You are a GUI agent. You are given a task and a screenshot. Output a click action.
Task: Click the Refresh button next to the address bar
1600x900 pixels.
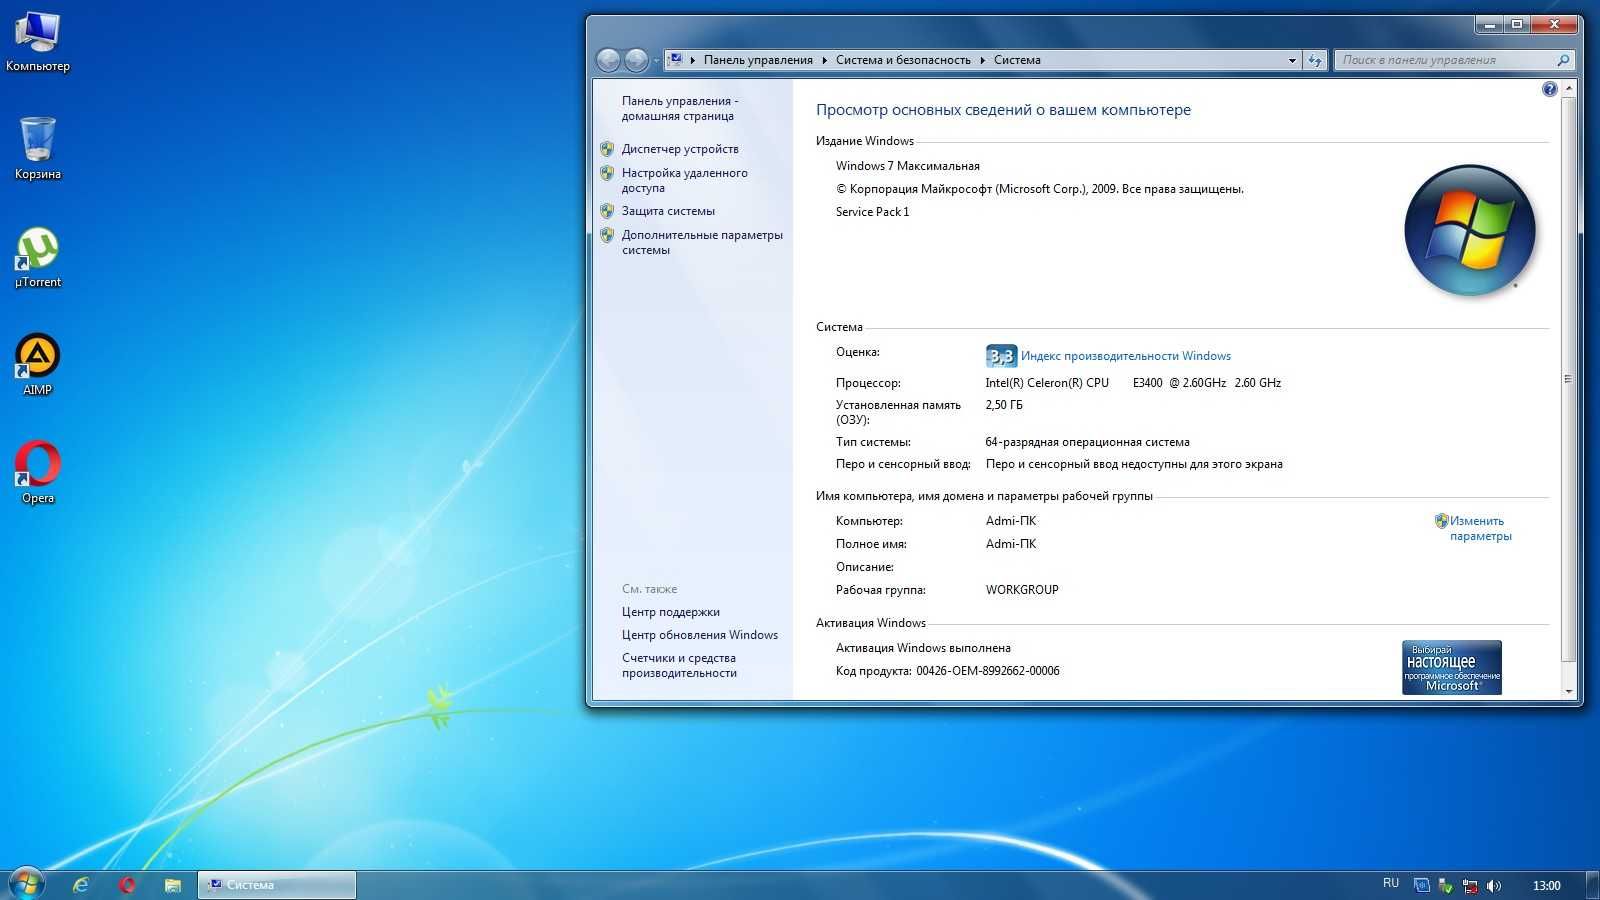[1315, 61]
